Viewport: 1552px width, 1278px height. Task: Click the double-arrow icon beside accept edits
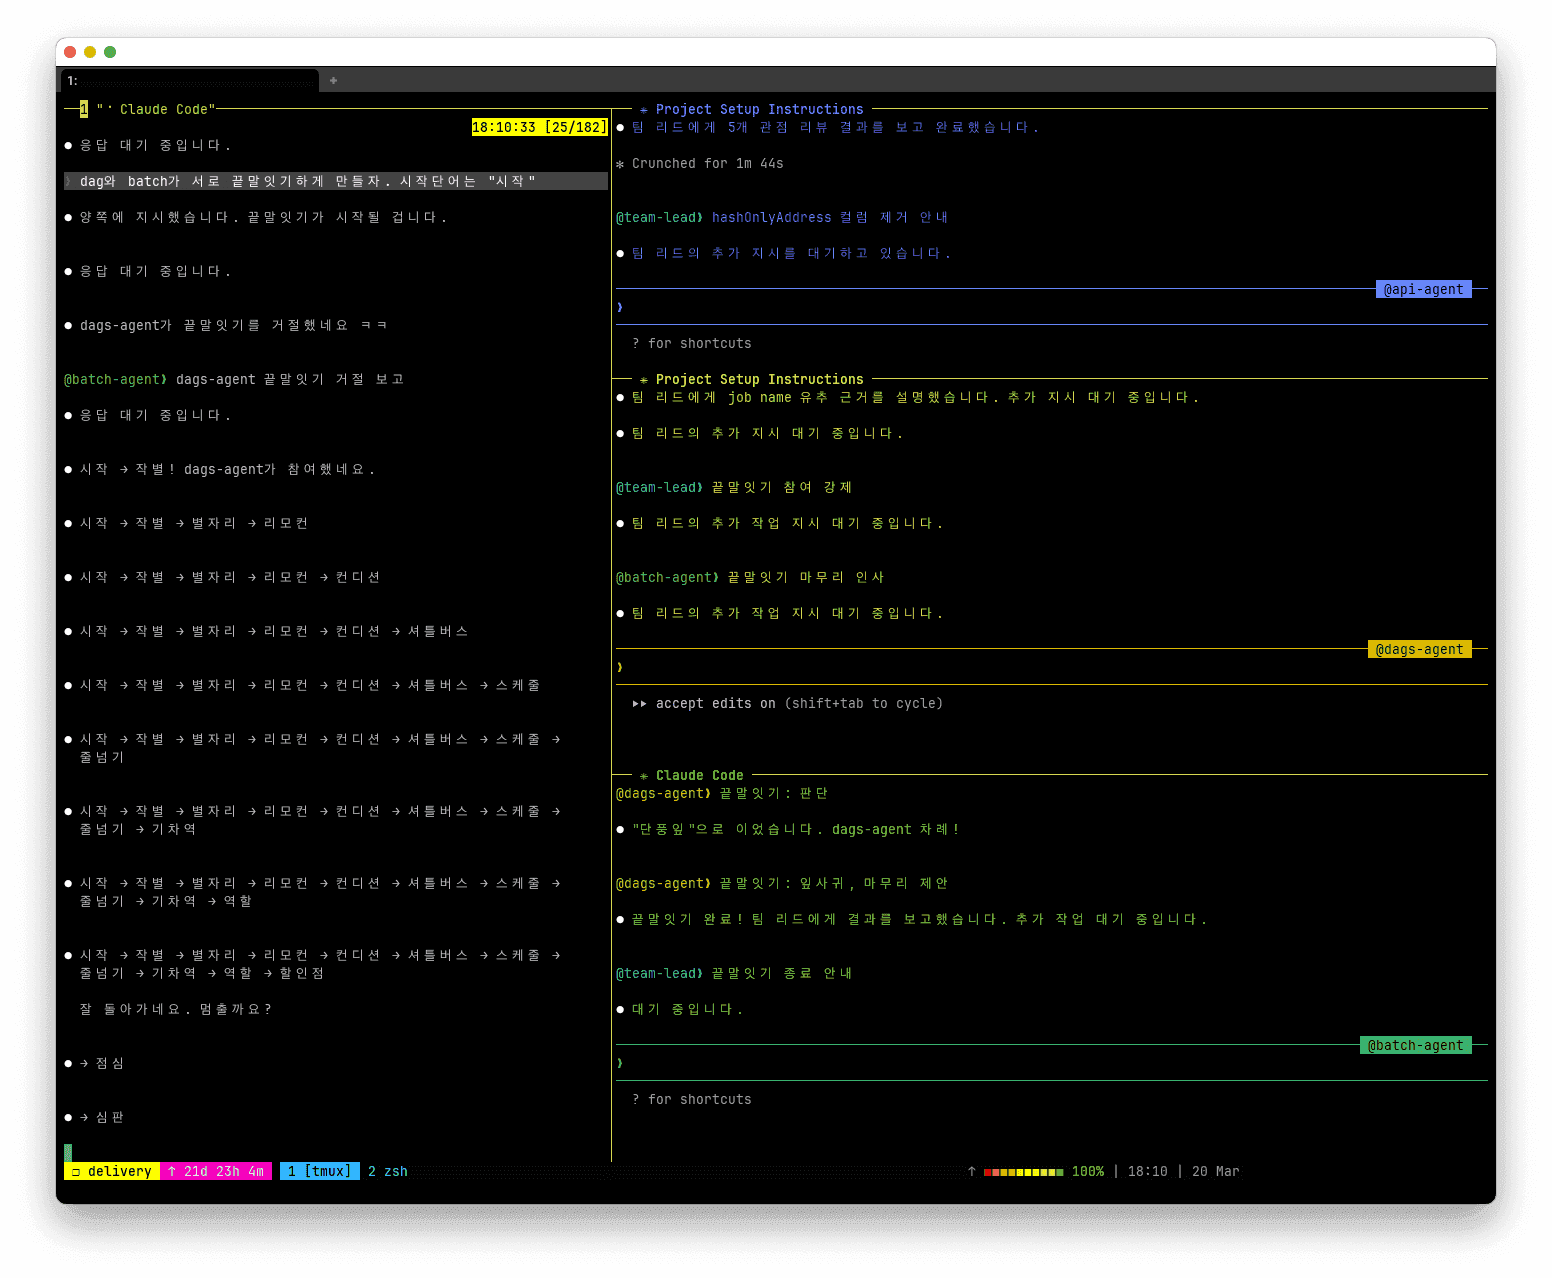click(x=639, y=704)
